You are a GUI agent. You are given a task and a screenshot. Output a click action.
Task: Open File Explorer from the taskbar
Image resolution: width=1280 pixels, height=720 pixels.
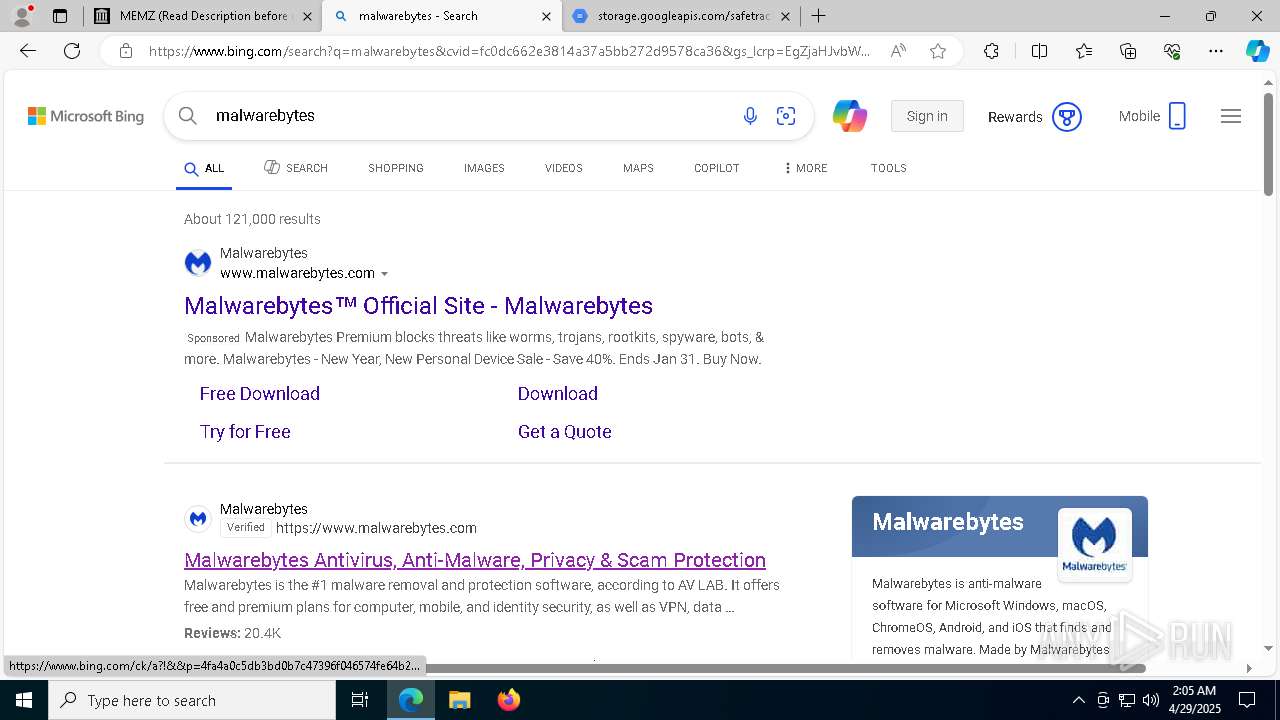point(459,700)
